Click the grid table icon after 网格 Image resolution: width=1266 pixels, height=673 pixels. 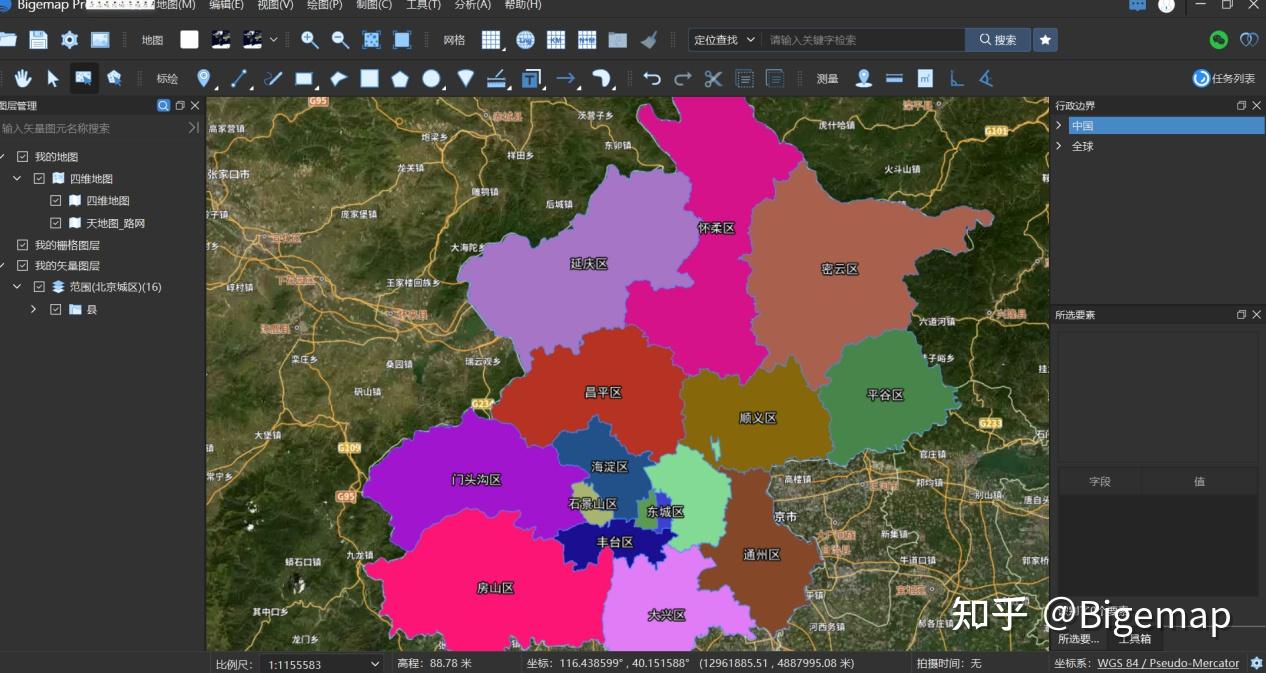pos(491,40)
